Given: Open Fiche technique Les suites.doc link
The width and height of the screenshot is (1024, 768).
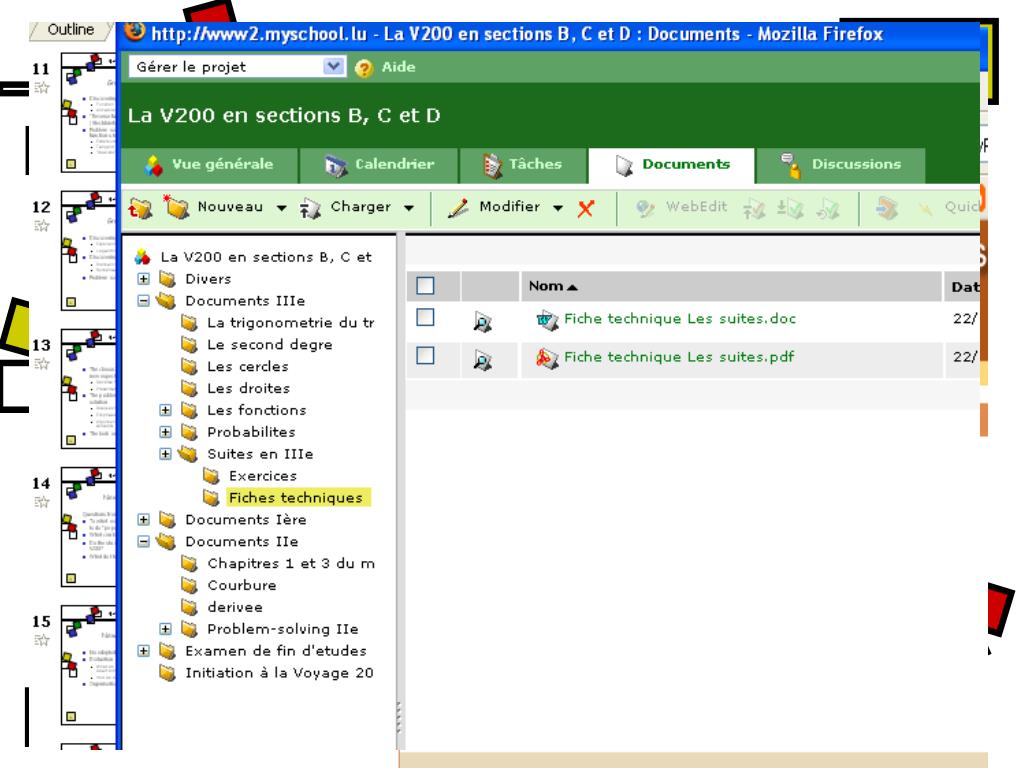Looking at the screenshot, I should (680, 319).
